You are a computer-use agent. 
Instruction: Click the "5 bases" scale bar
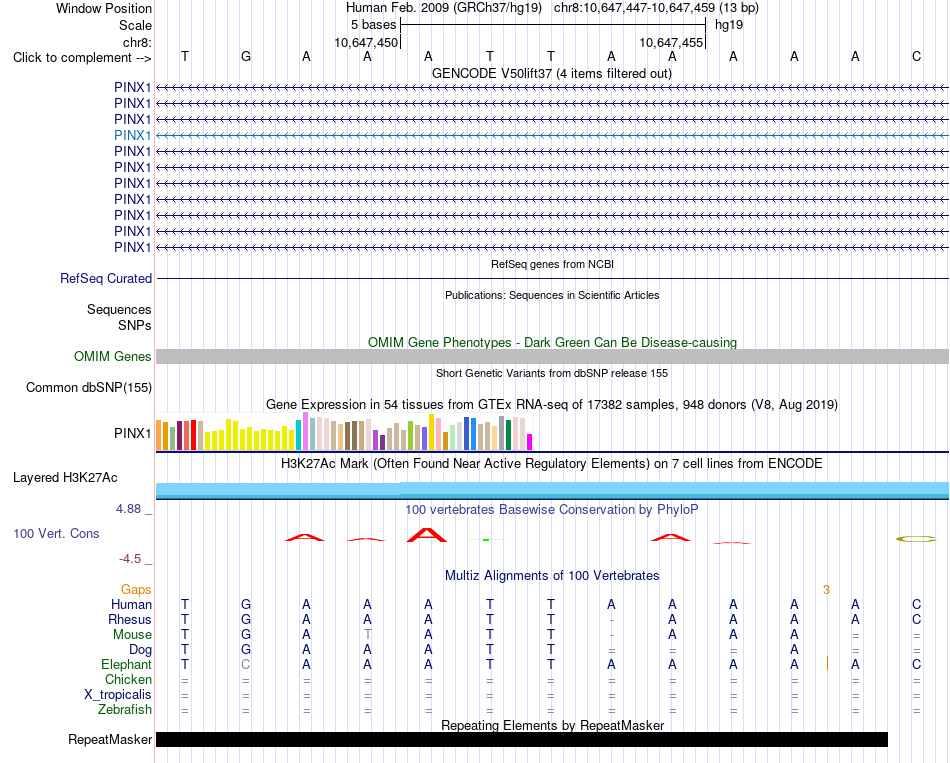pos(553,25)
